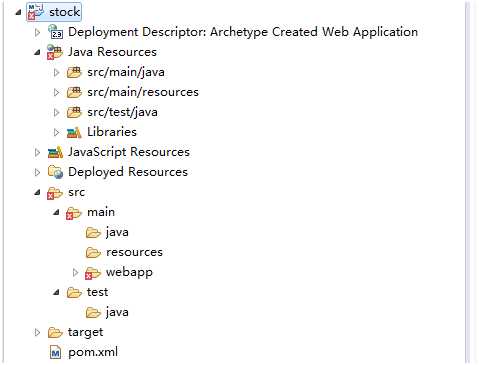This screenshot has height=365, width=479.
Task: Click the src/main/resources package folder icon
Action: click(74, 92)
